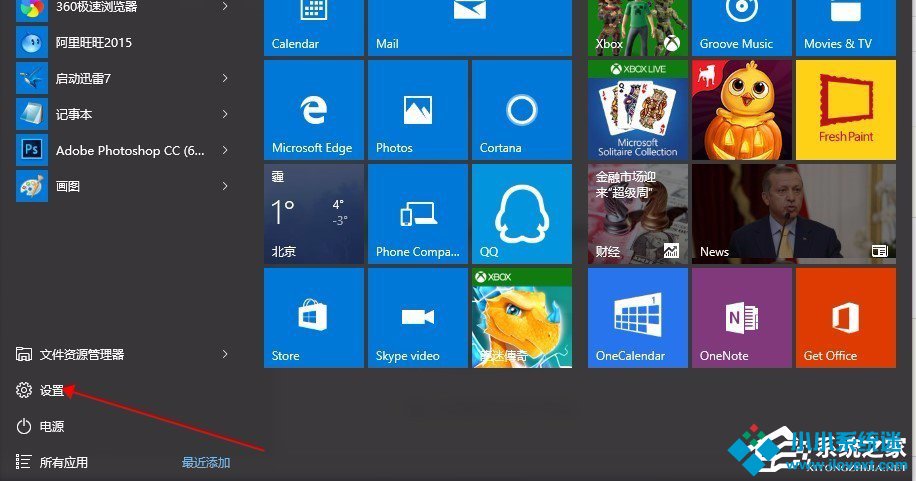Open the Groove Music tile

pos(741,27)
